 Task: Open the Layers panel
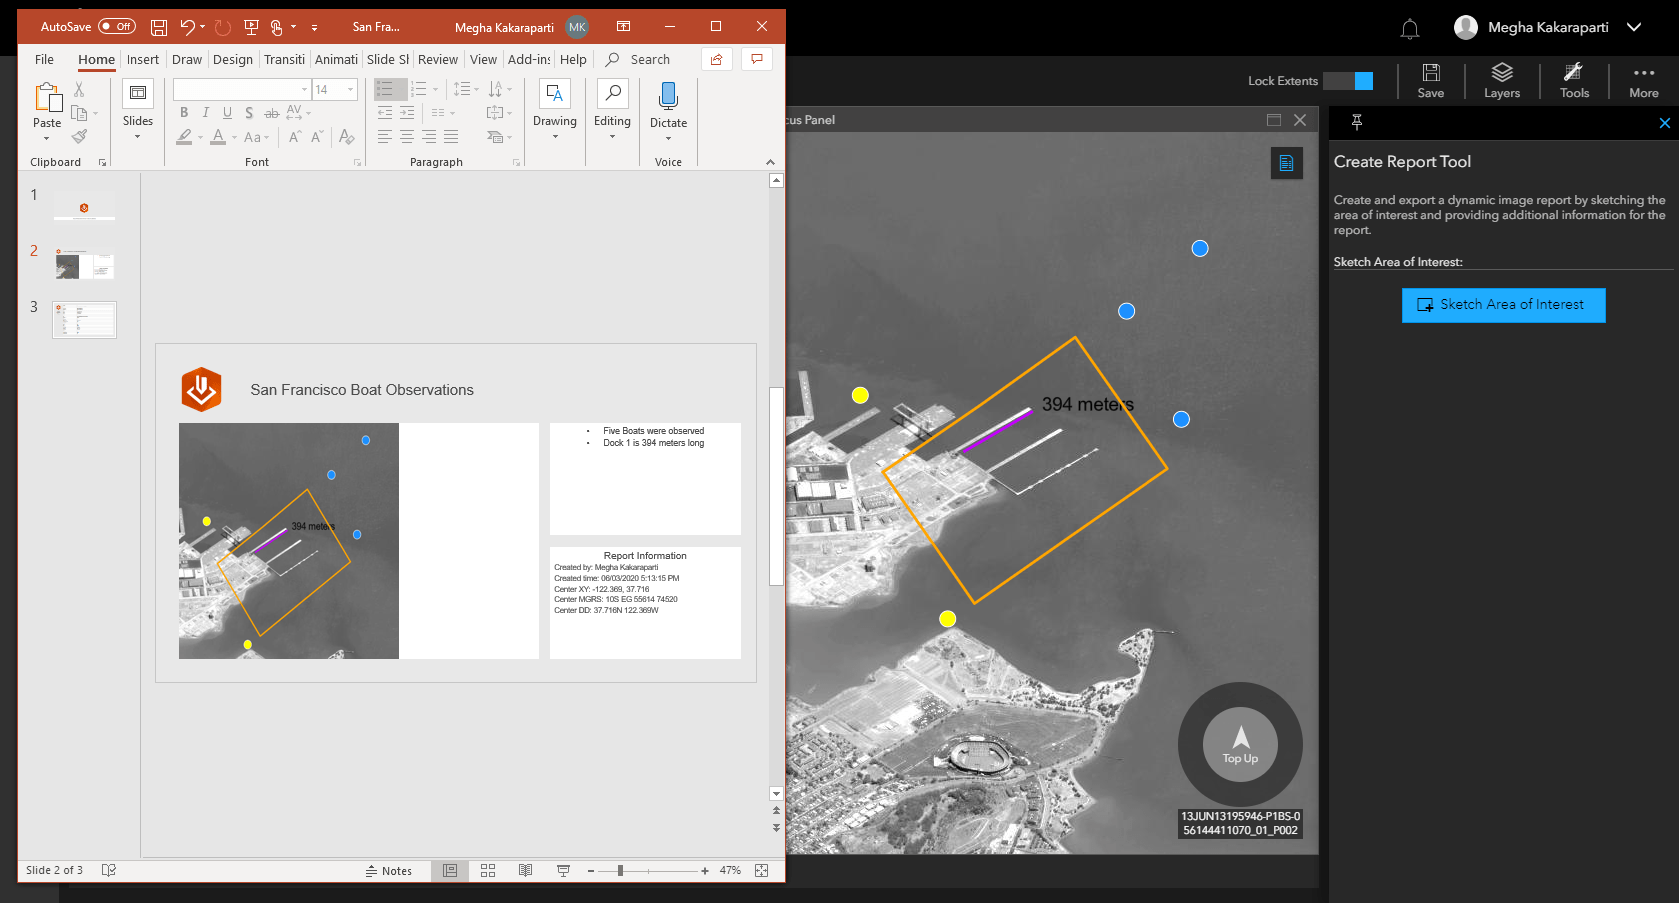click(1501, 80)
